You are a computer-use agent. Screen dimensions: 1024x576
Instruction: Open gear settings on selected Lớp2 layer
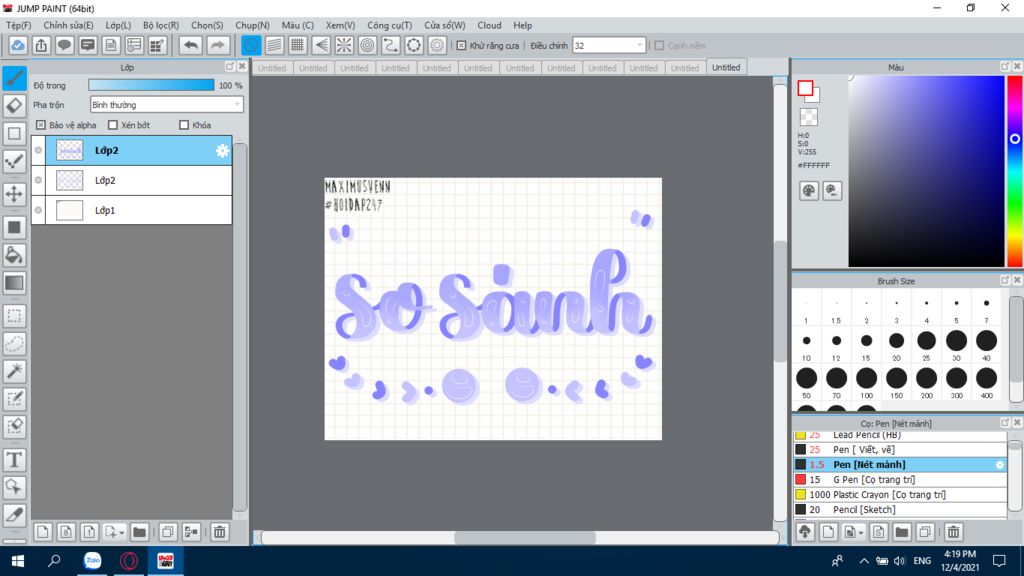222,151
